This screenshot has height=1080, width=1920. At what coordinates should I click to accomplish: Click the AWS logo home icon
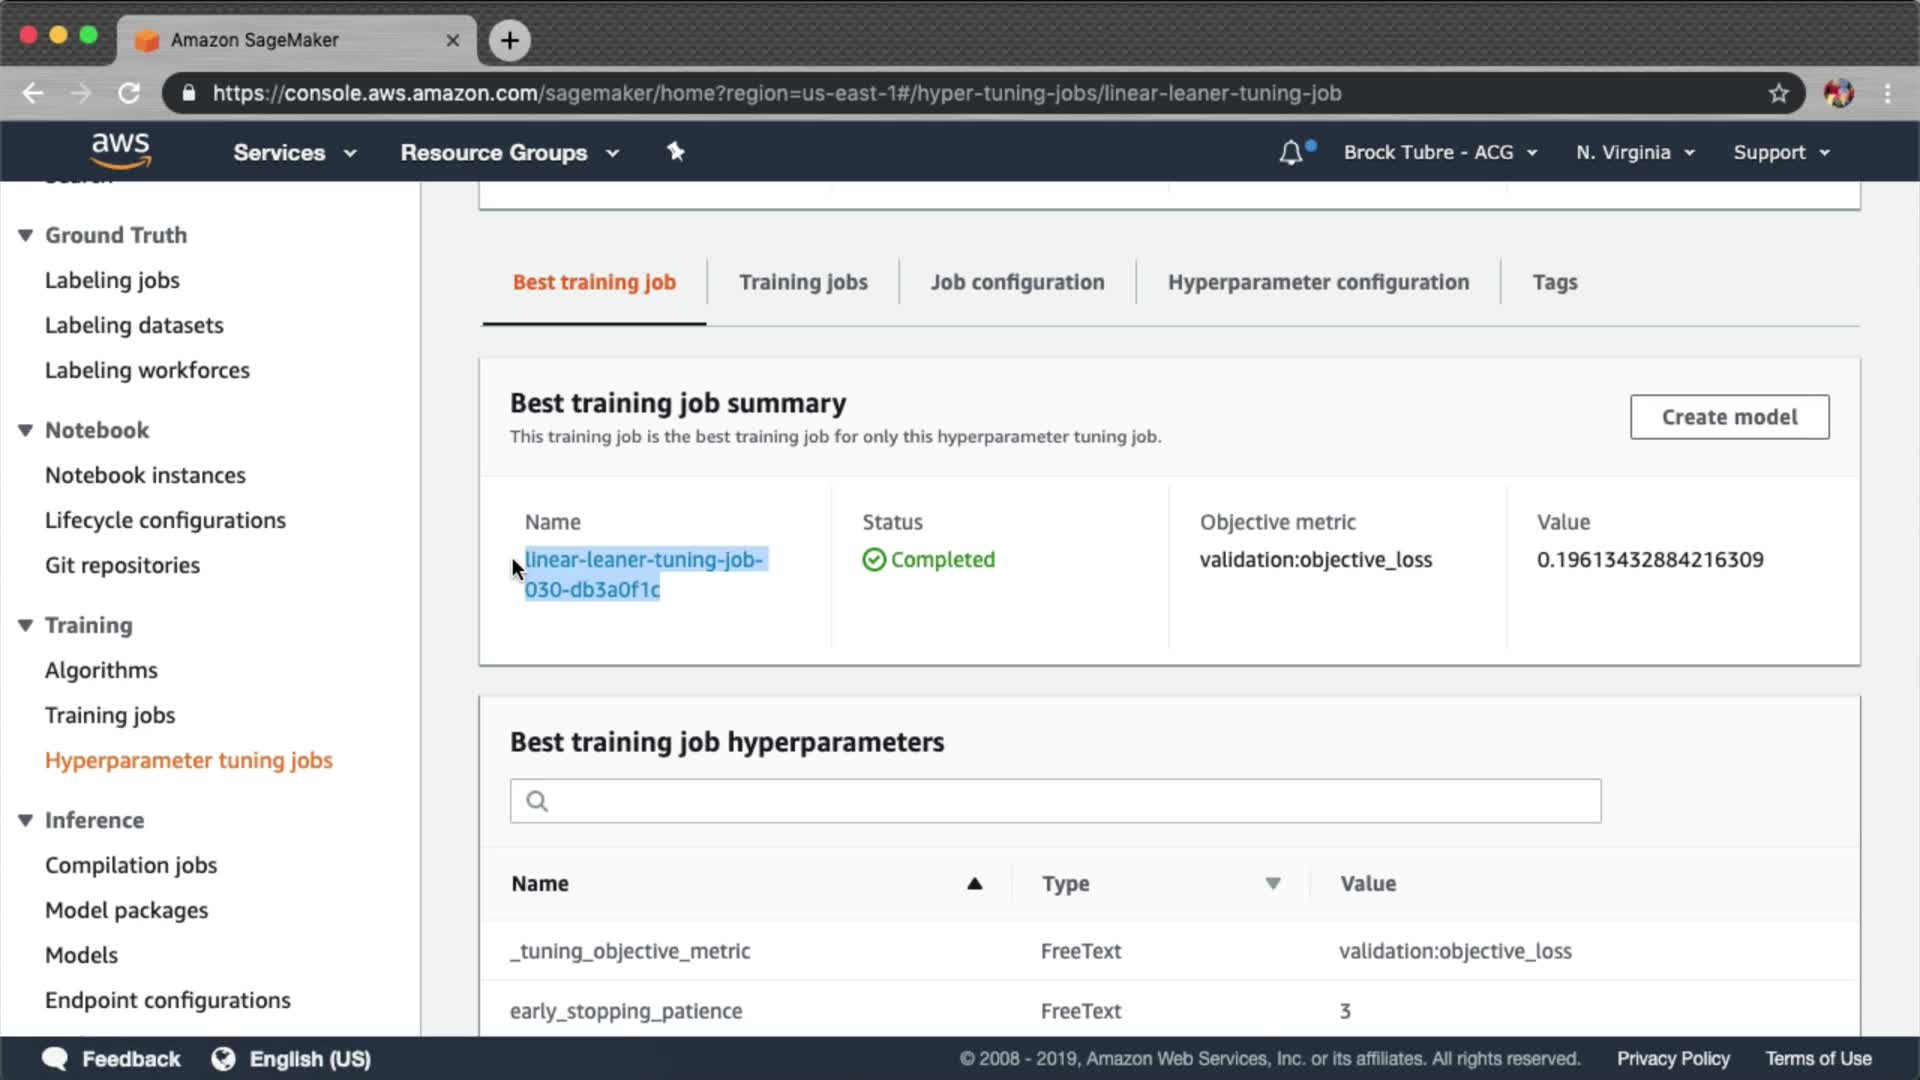coord(120,151)
